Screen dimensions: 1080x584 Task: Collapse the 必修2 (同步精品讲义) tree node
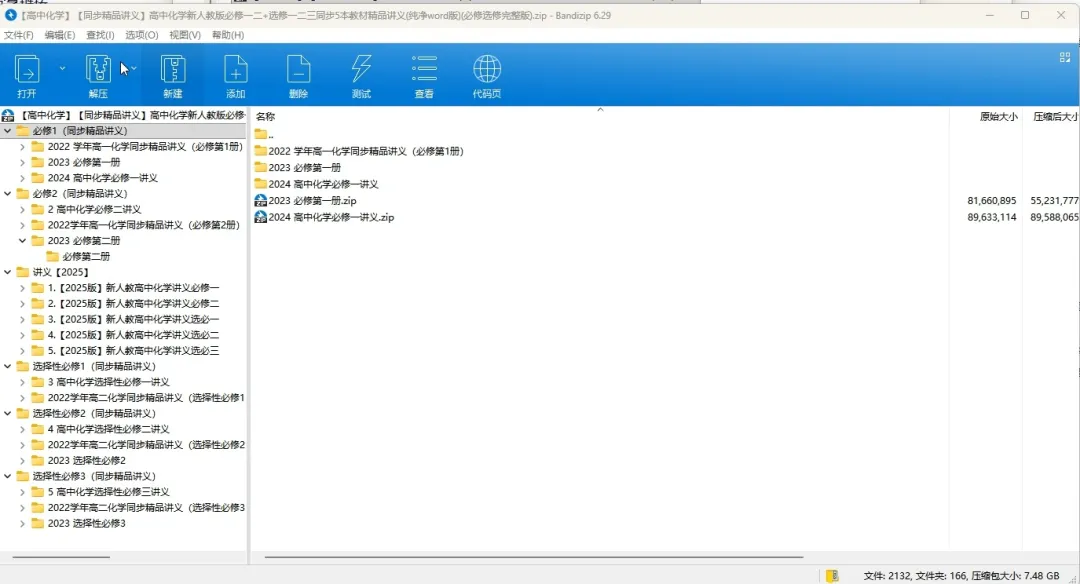pyautogui.click(x=8, y=194)
